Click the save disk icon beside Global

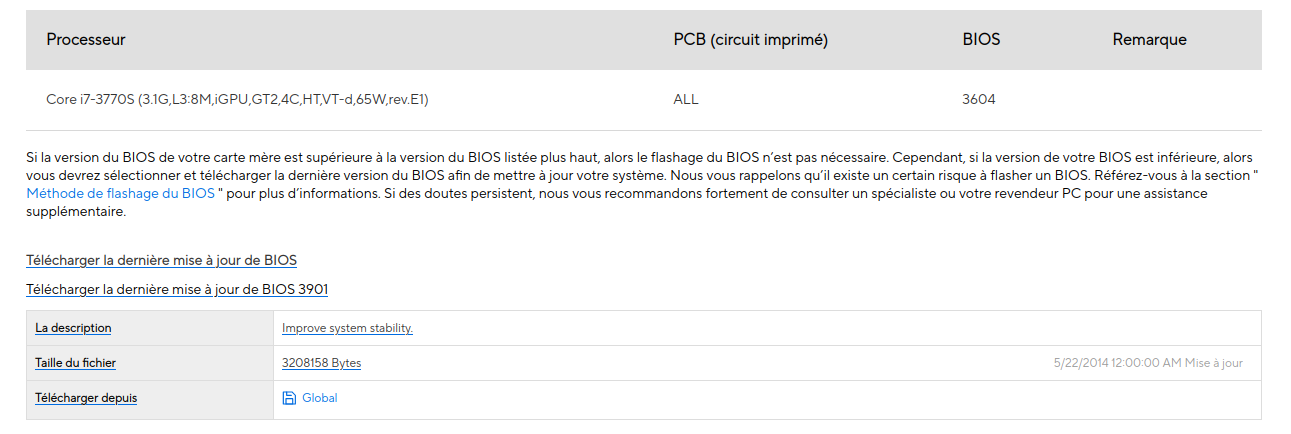click(x=289, y=398)
